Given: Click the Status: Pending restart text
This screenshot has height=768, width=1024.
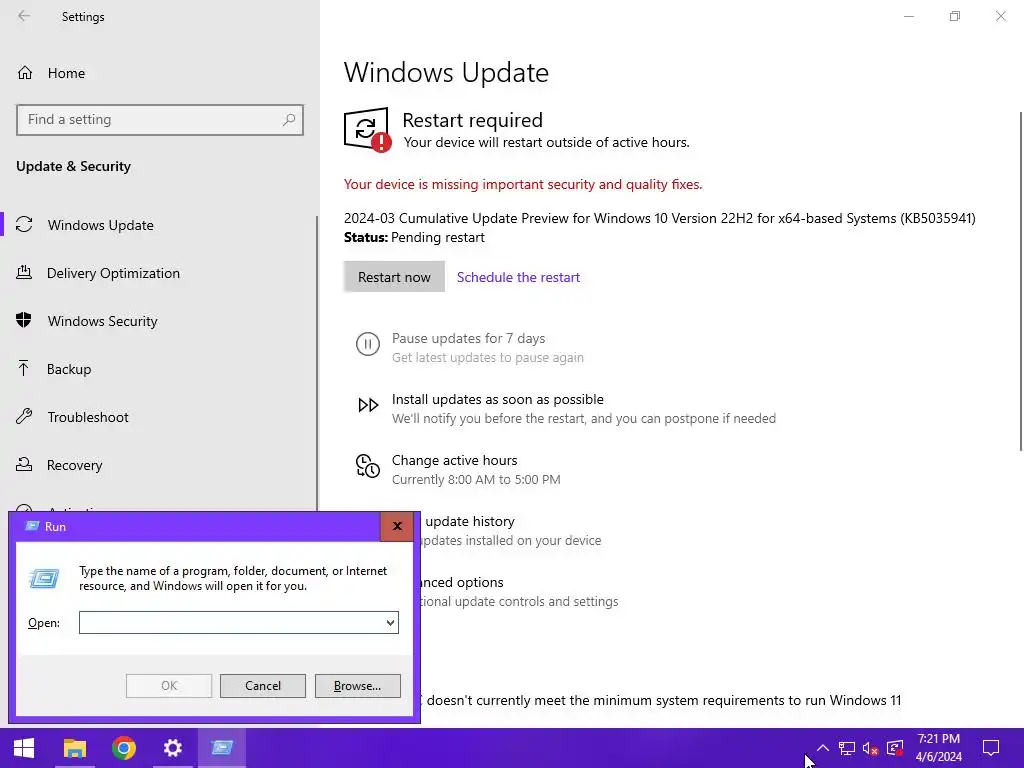Looking at the screenshot, I should (x=414, y=237).
